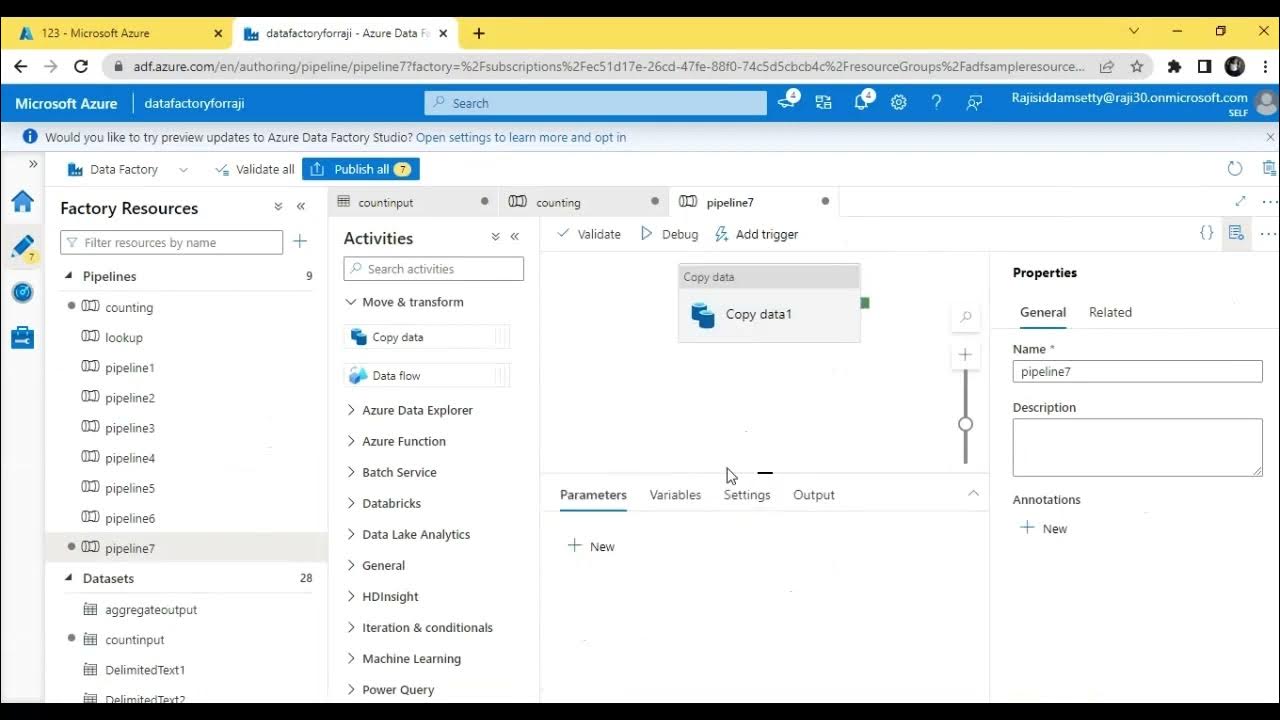Open cloud shell updates icon with badge 4

click(x=787, y=101)
